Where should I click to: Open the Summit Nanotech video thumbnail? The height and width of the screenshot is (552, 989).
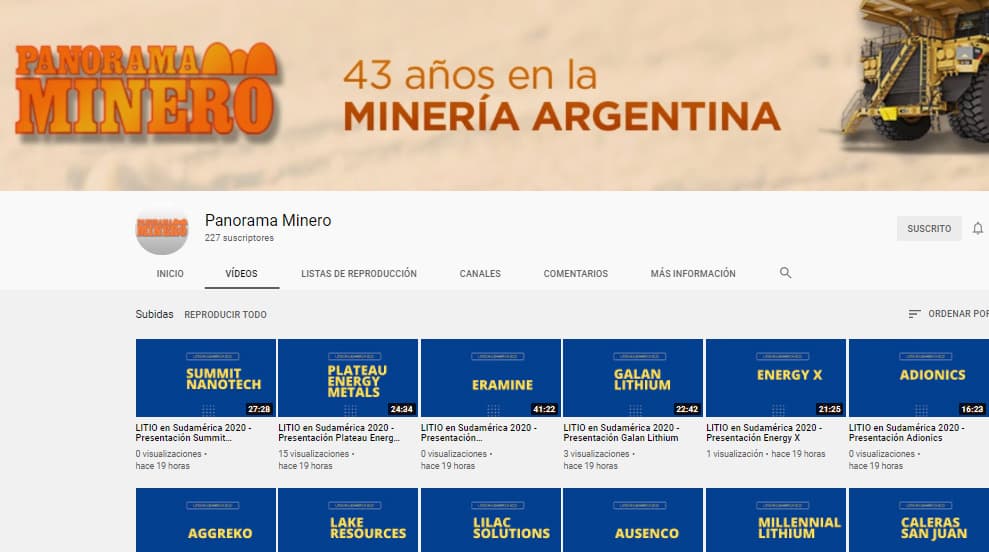(x=206, y=378)
